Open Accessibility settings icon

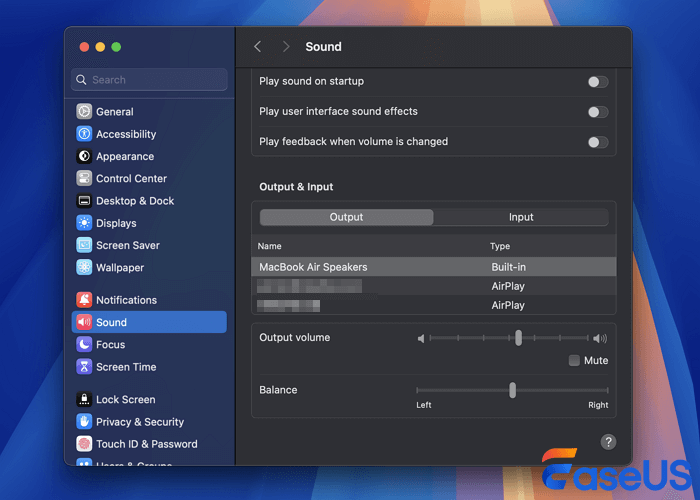pos(84,134)
